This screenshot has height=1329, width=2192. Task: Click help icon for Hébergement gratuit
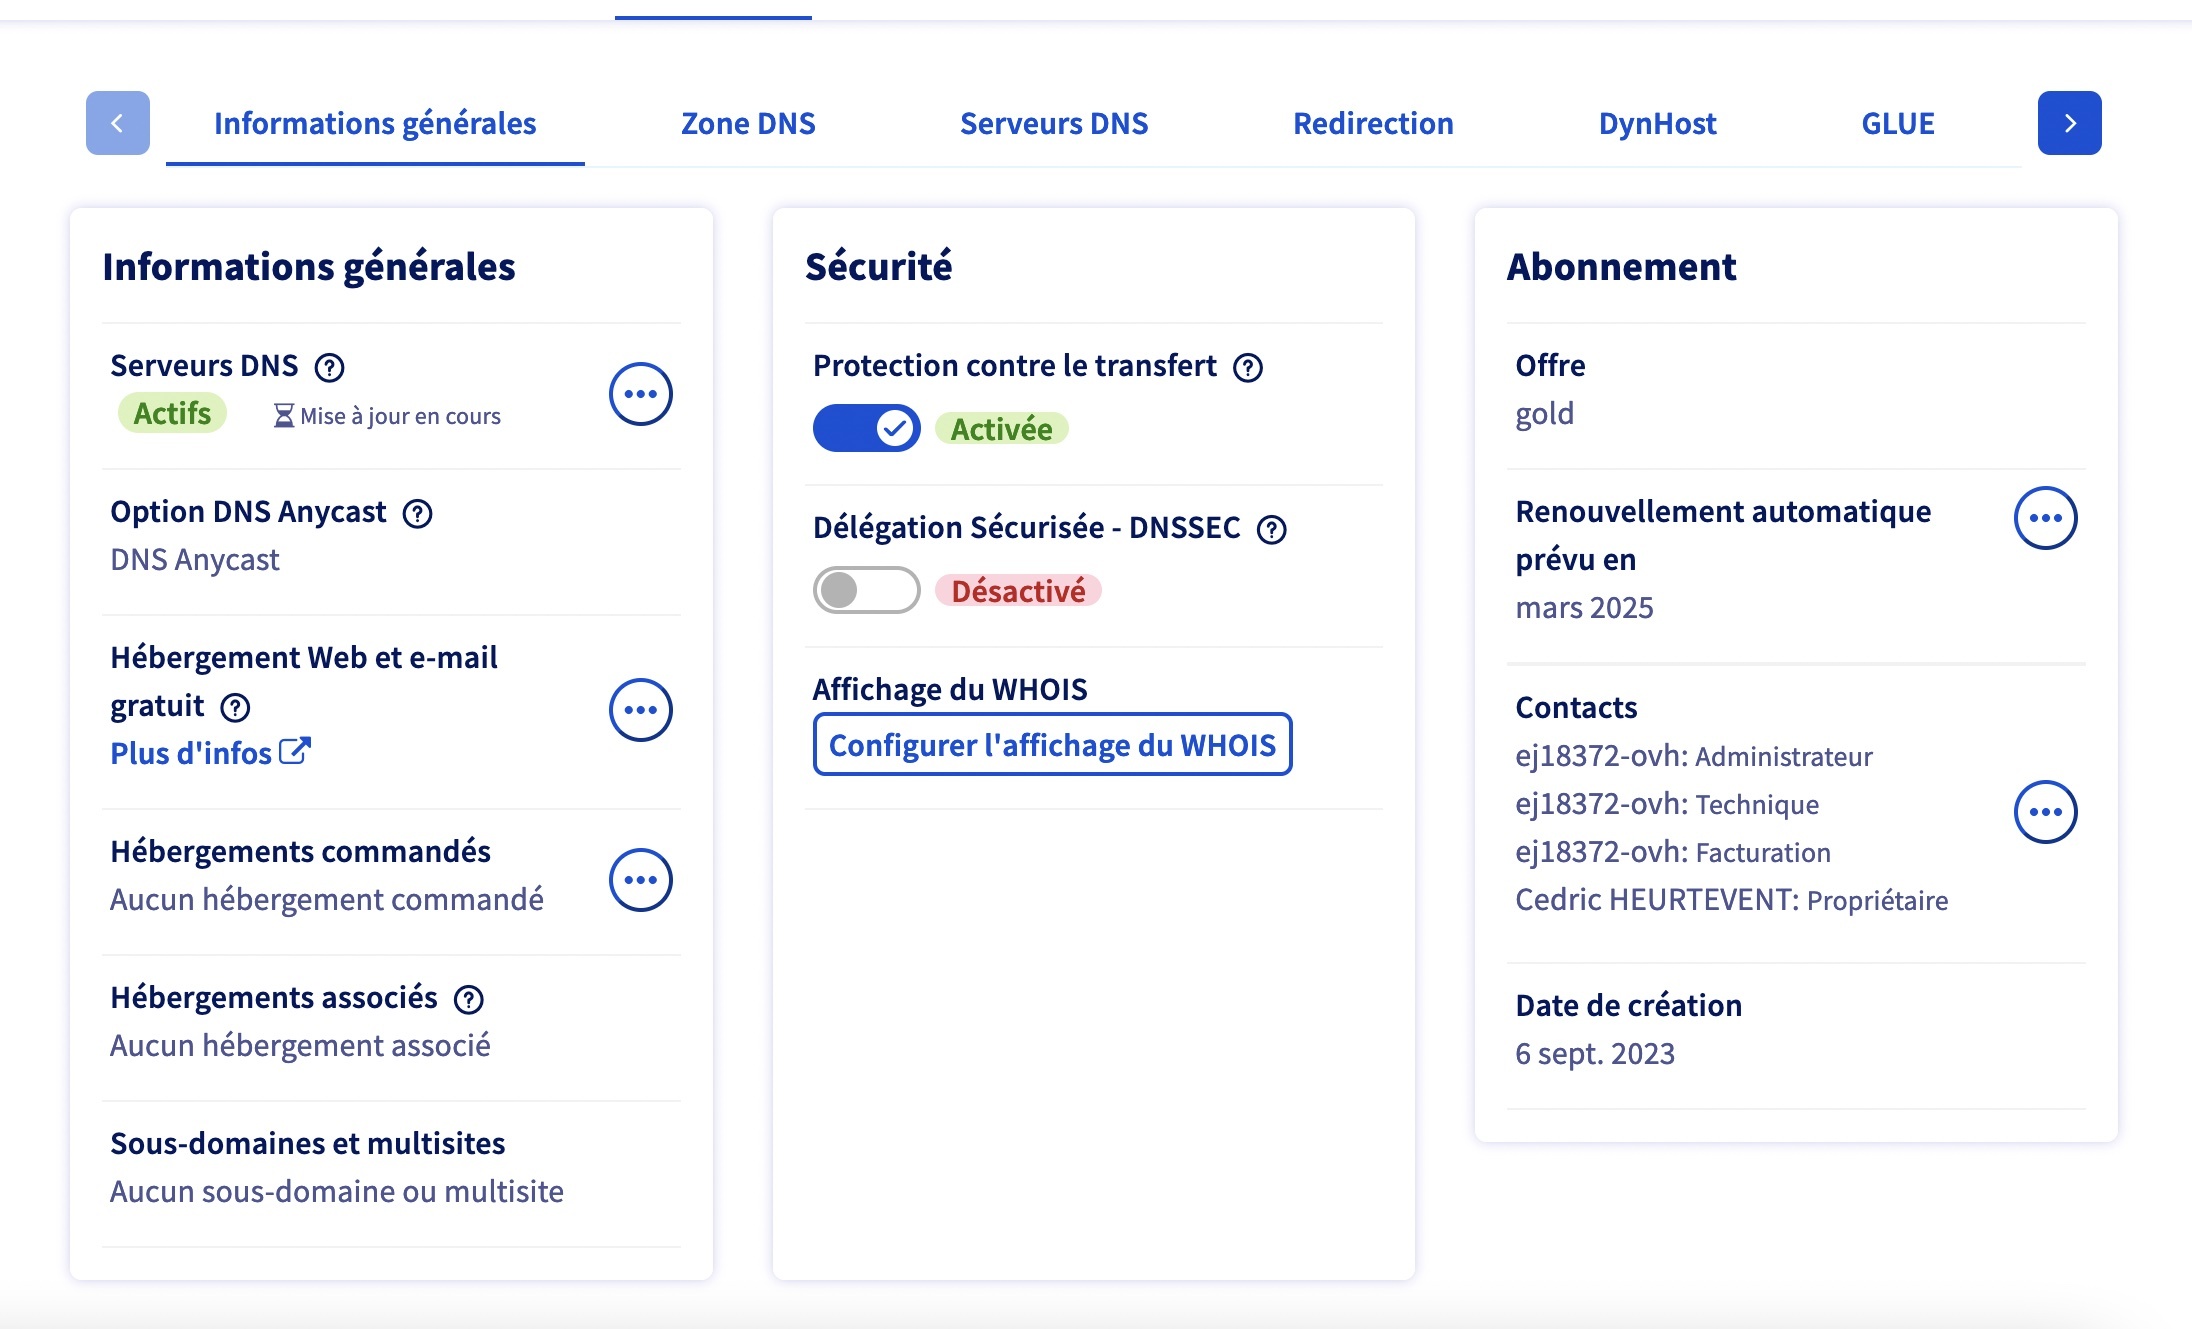(235, 708)
